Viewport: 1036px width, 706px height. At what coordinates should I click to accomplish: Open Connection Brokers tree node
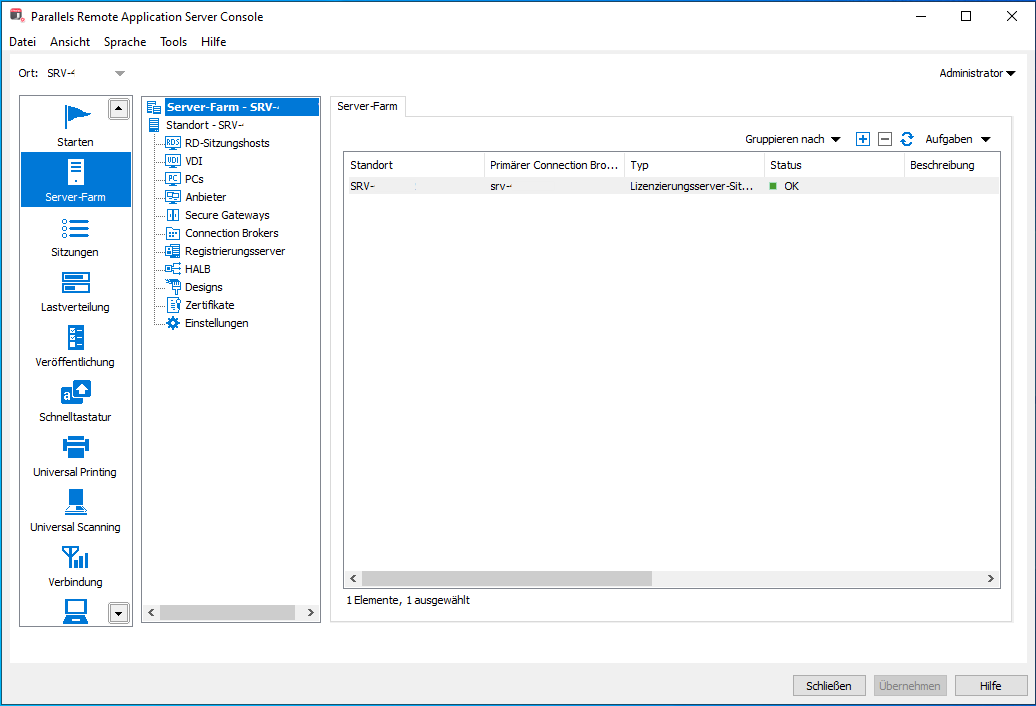click(231, 233)
